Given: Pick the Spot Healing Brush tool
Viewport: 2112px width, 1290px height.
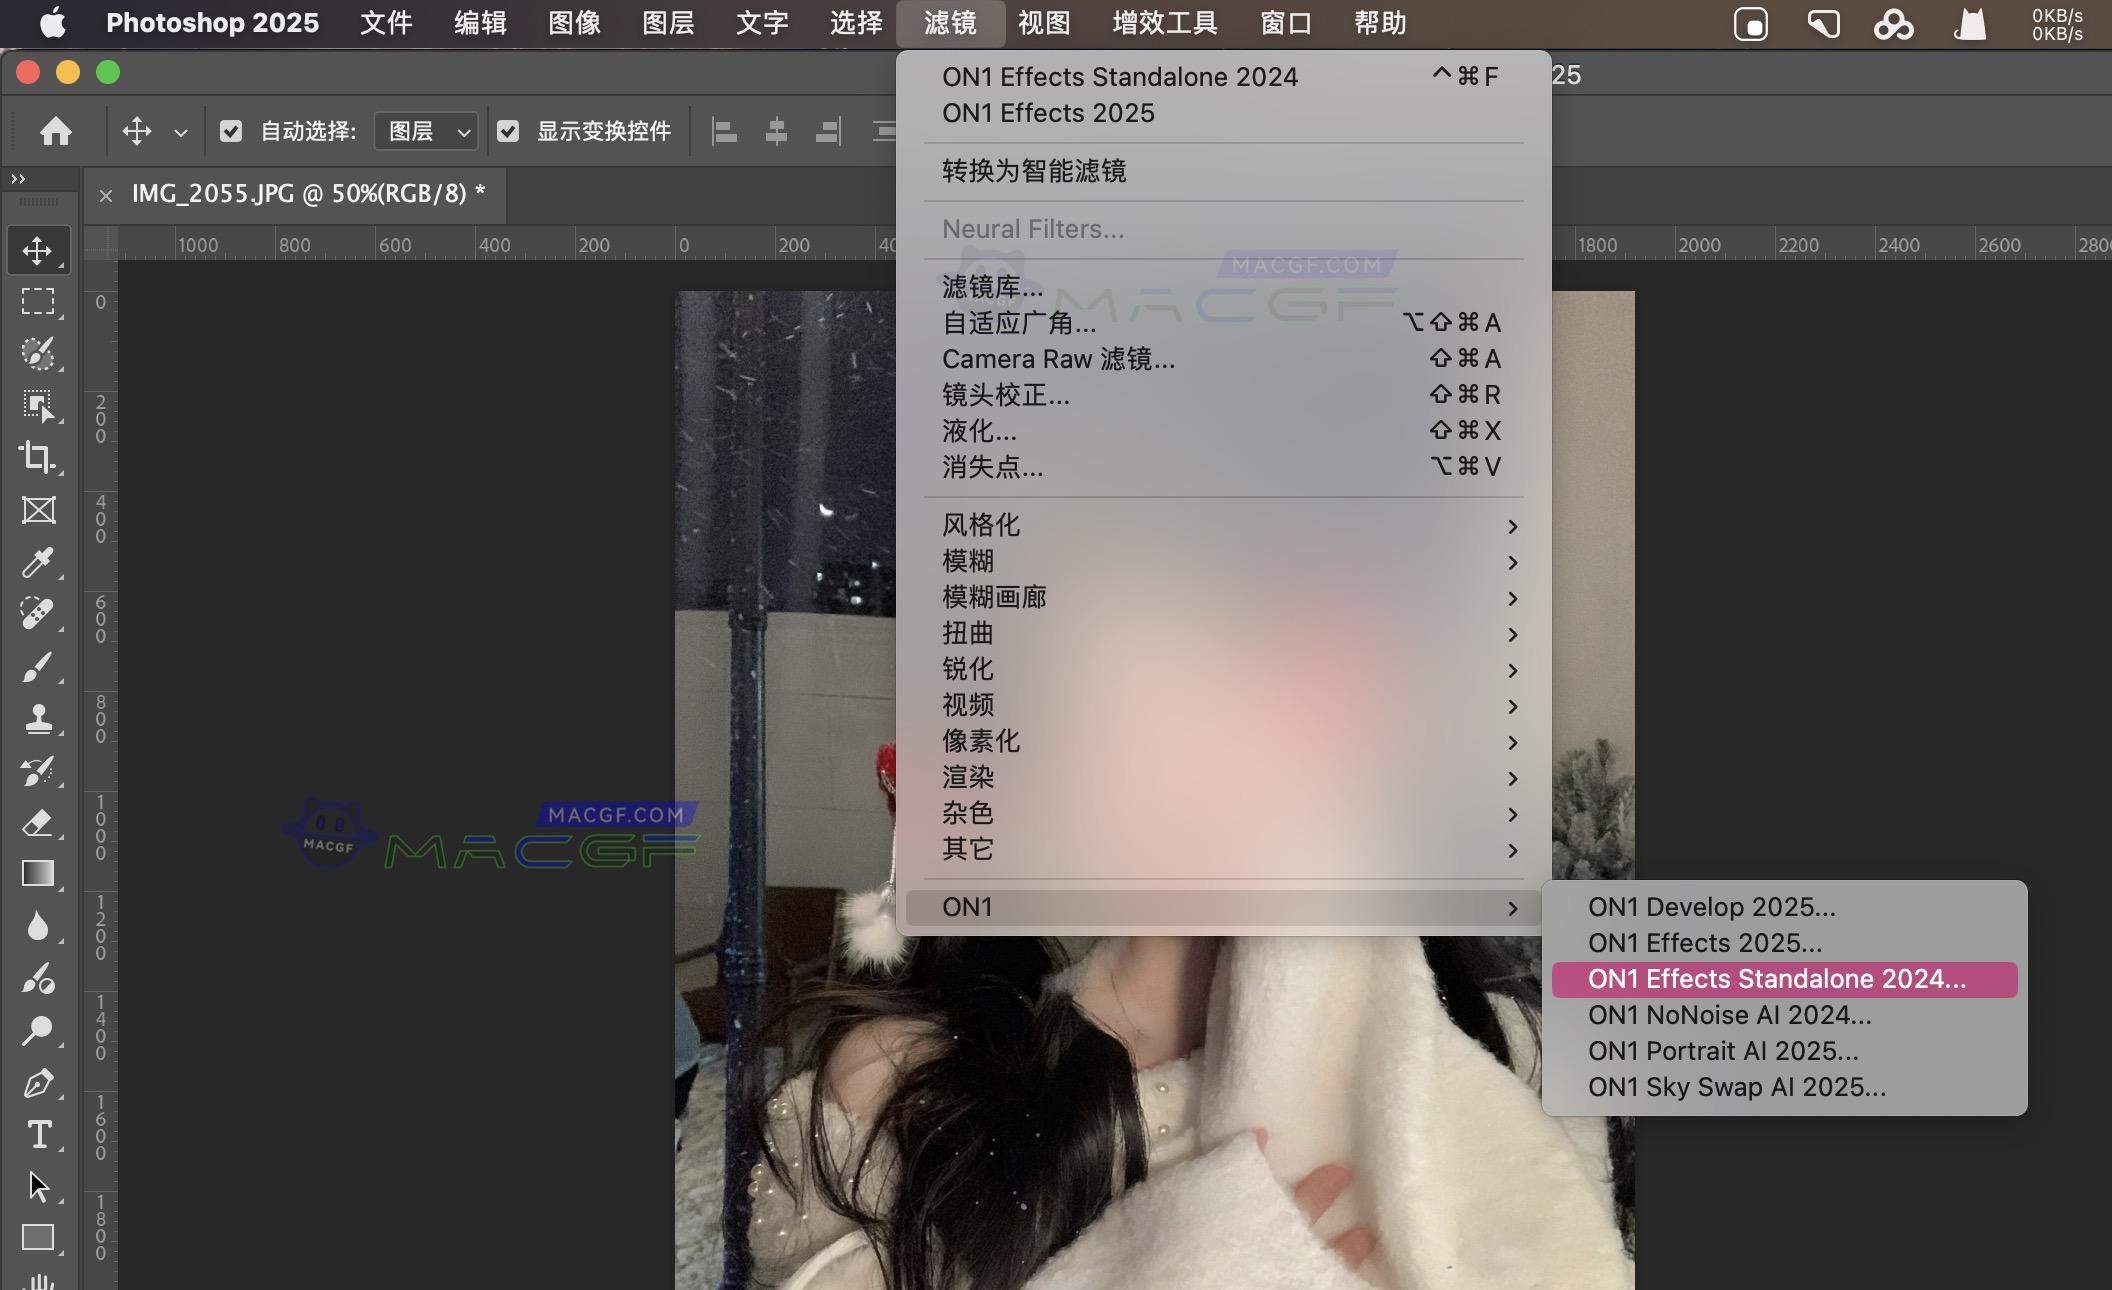Looking at the screenshot, I should 38,613.
